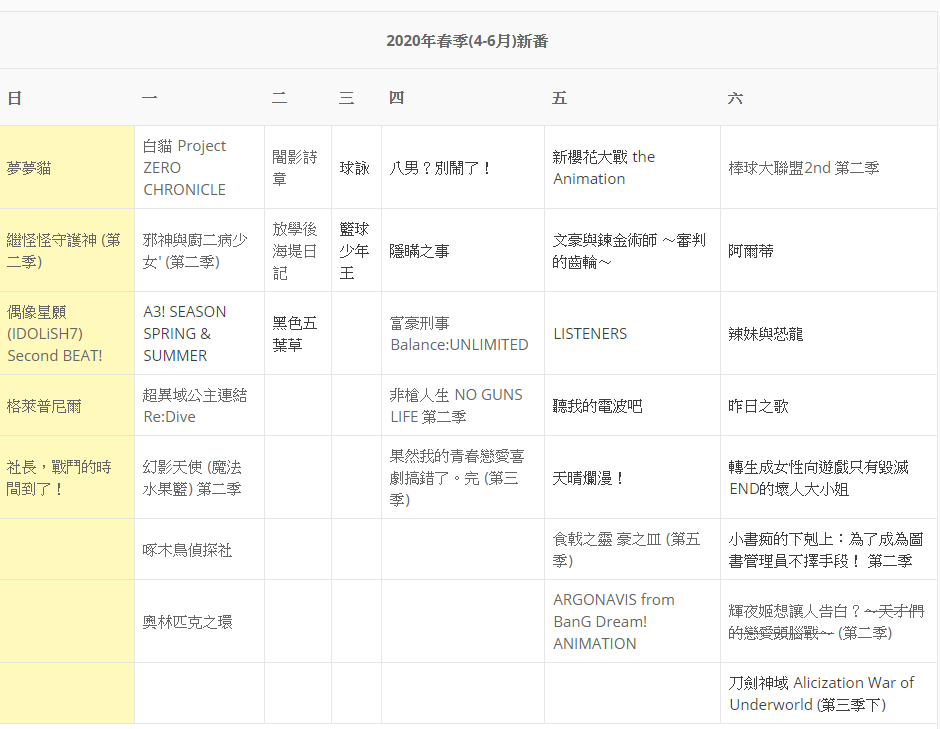
Task: Click the 八男？別鬧了！ cell
Action: [441, 168]
